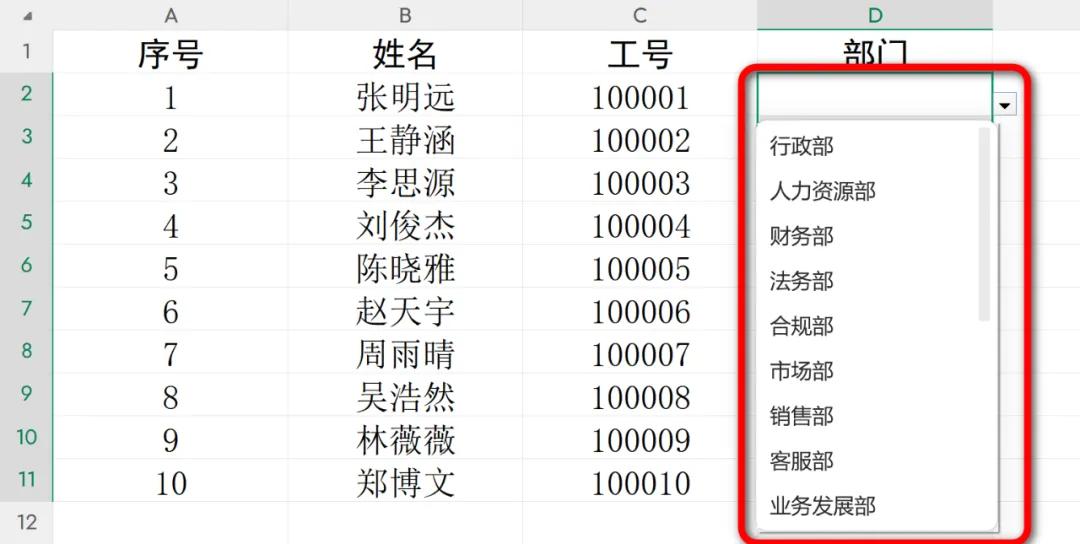Click the cell containing 刘俊杰
This screenshot has width=1080, height=544.
click(405, 222)
